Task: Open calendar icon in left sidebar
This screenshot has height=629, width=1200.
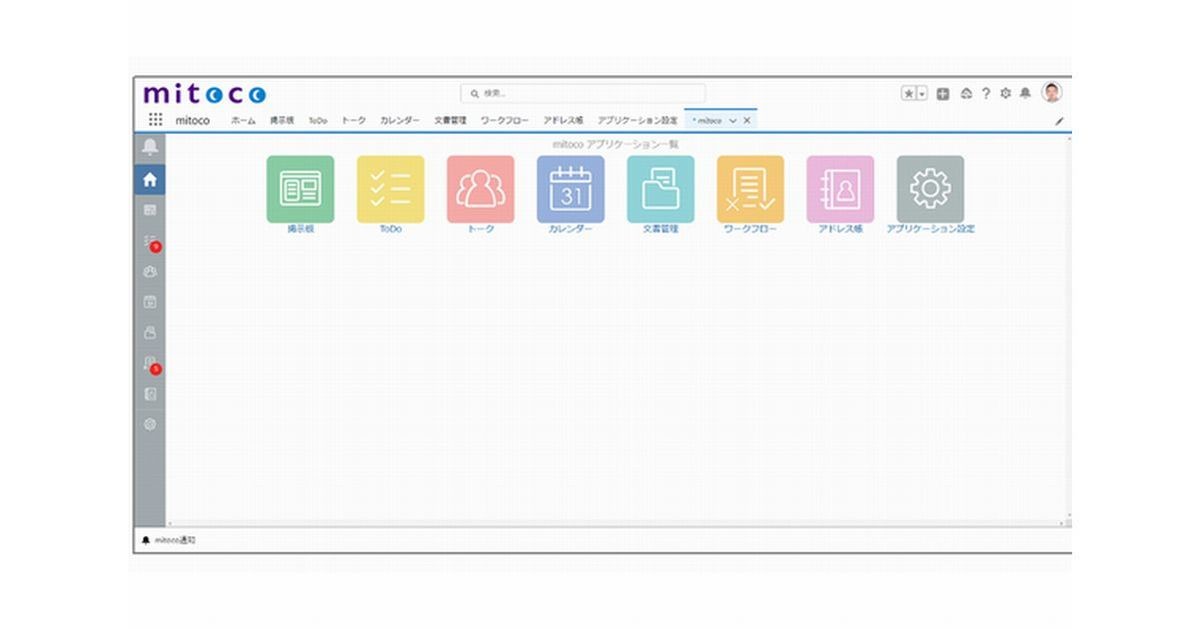Action: tap(150, 302)
